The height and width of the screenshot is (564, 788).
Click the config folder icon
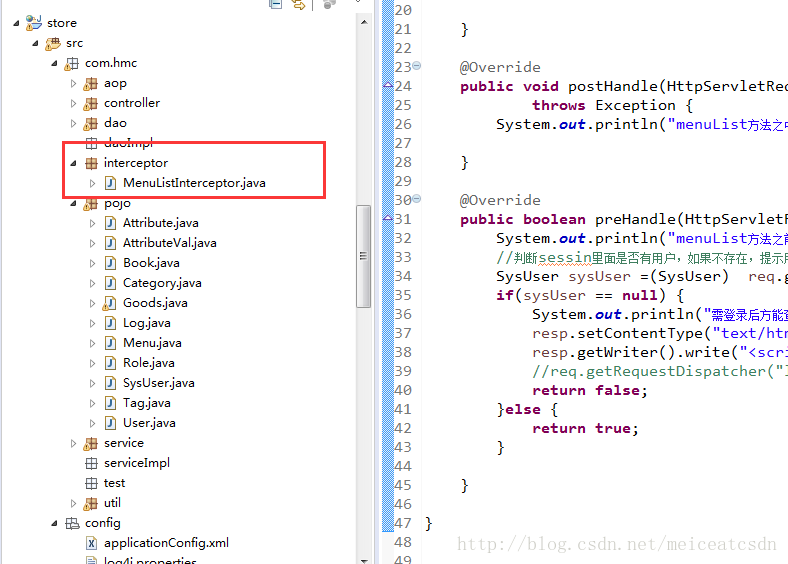pos(72,524)
